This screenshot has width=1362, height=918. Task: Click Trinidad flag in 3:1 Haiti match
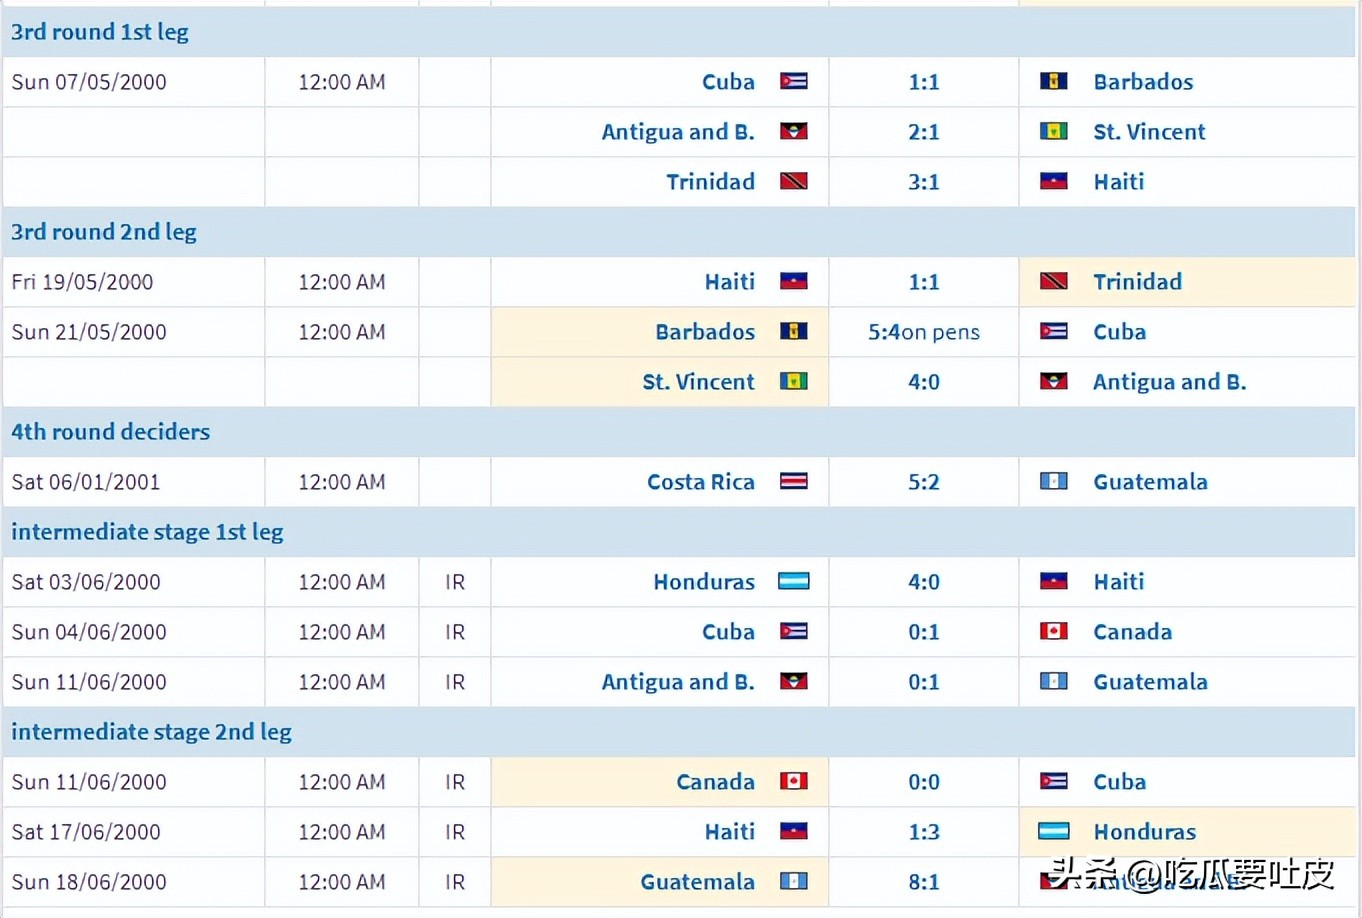[794, 181]
